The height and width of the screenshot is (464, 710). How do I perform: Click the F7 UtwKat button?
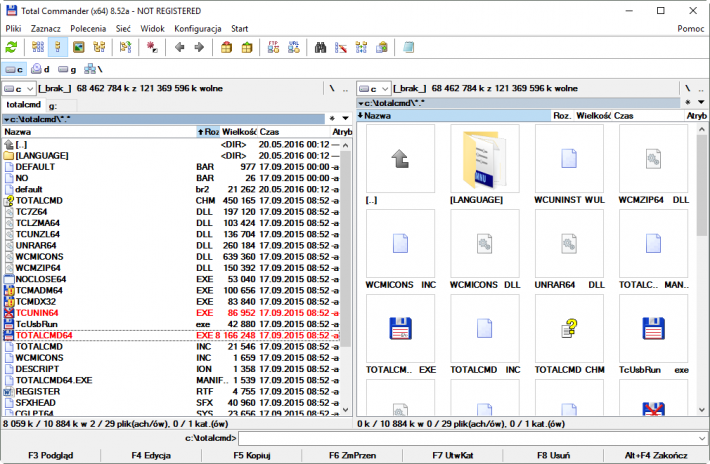[x=453, y=455]
